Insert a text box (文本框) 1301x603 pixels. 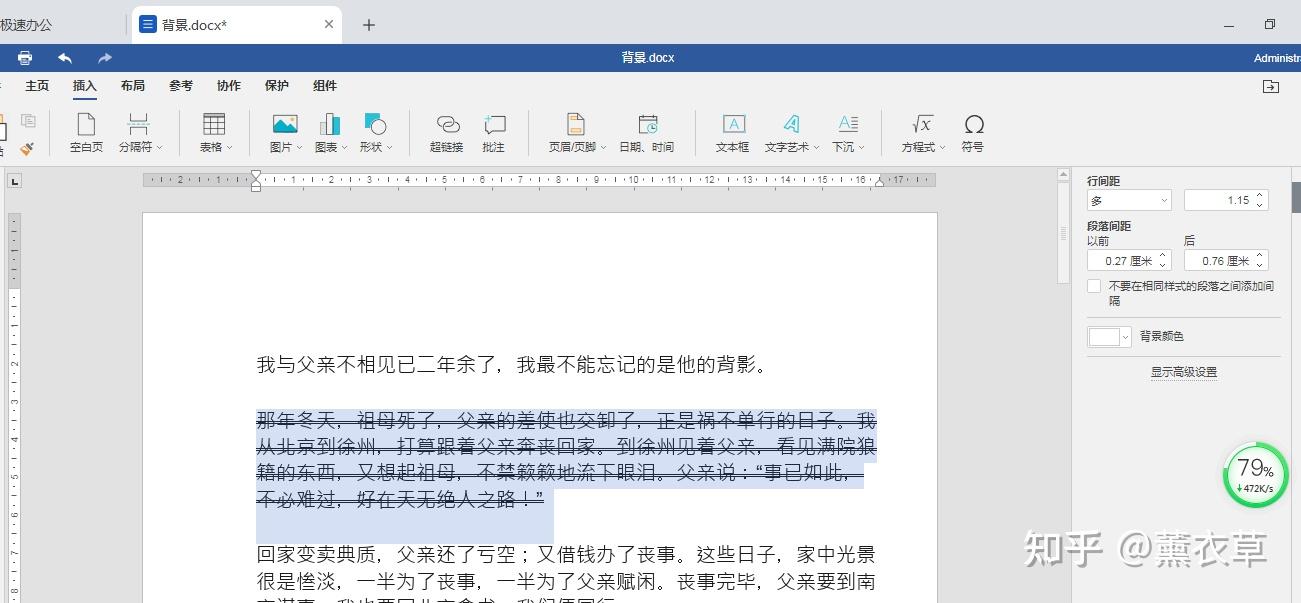click(x=733, y=133)
